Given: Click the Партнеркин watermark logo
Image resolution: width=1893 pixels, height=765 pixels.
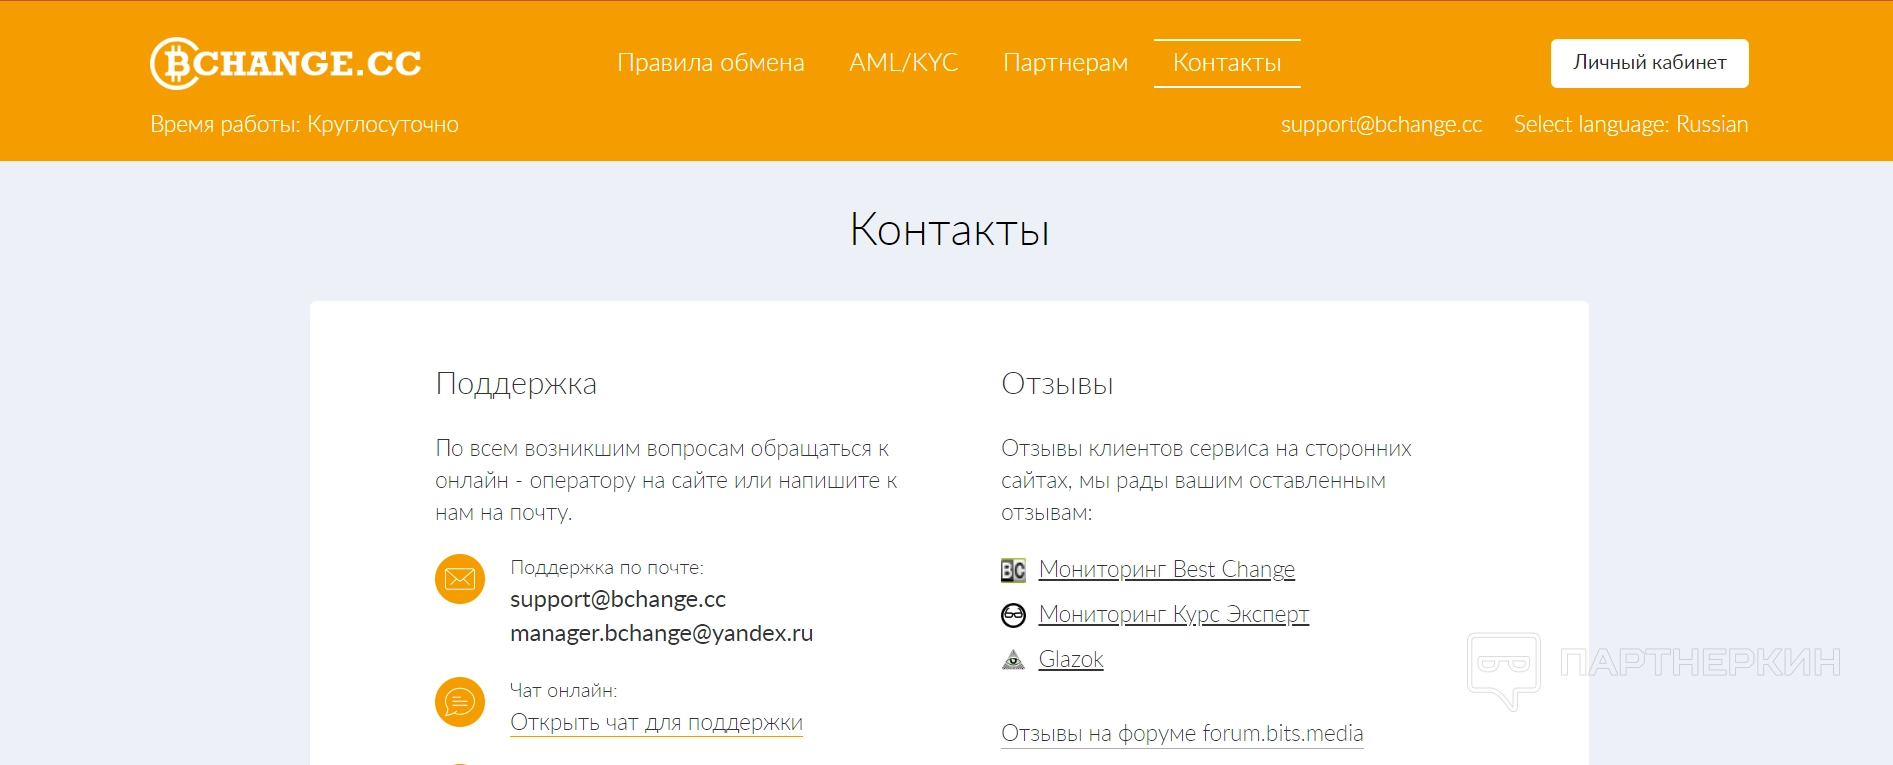Looking at the screenshot, I should click(x=1654, y=665).
